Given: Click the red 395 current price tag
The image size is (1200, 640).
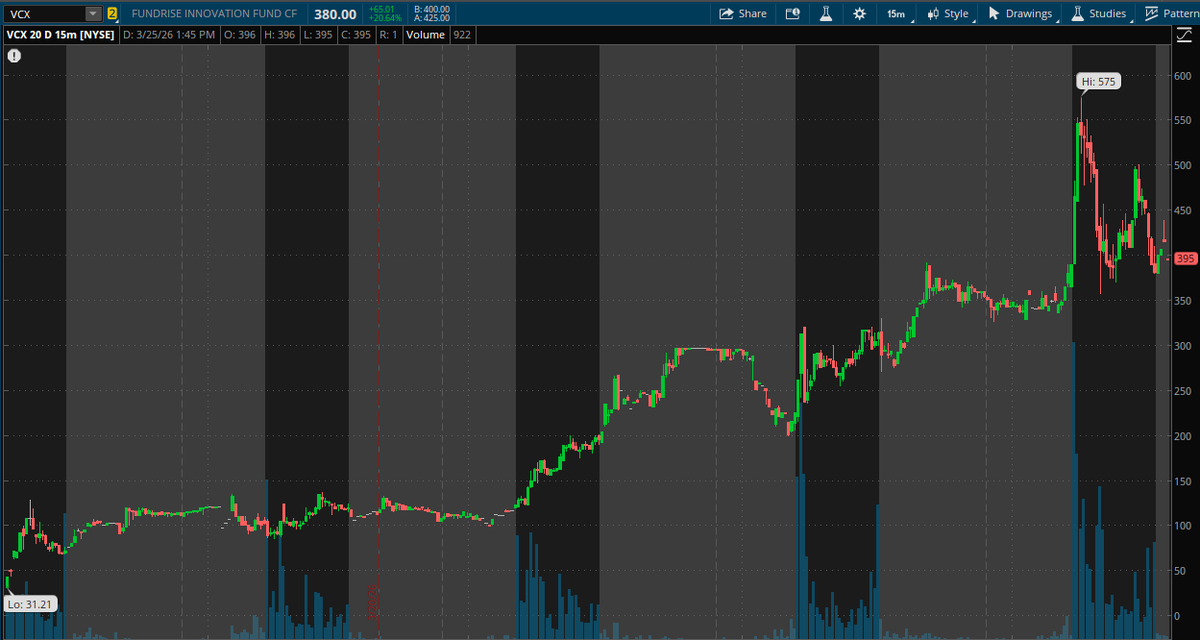Looking at the screenshot, I should point(1186,259).
